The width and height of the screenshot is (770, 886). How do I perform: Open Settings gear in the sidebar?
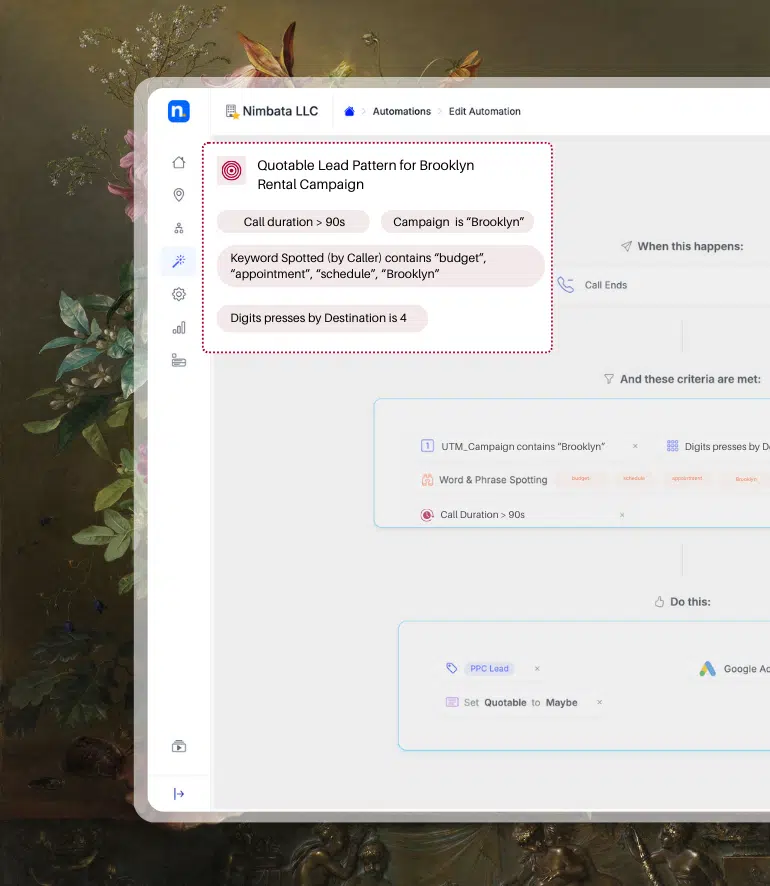pos(179,294)
